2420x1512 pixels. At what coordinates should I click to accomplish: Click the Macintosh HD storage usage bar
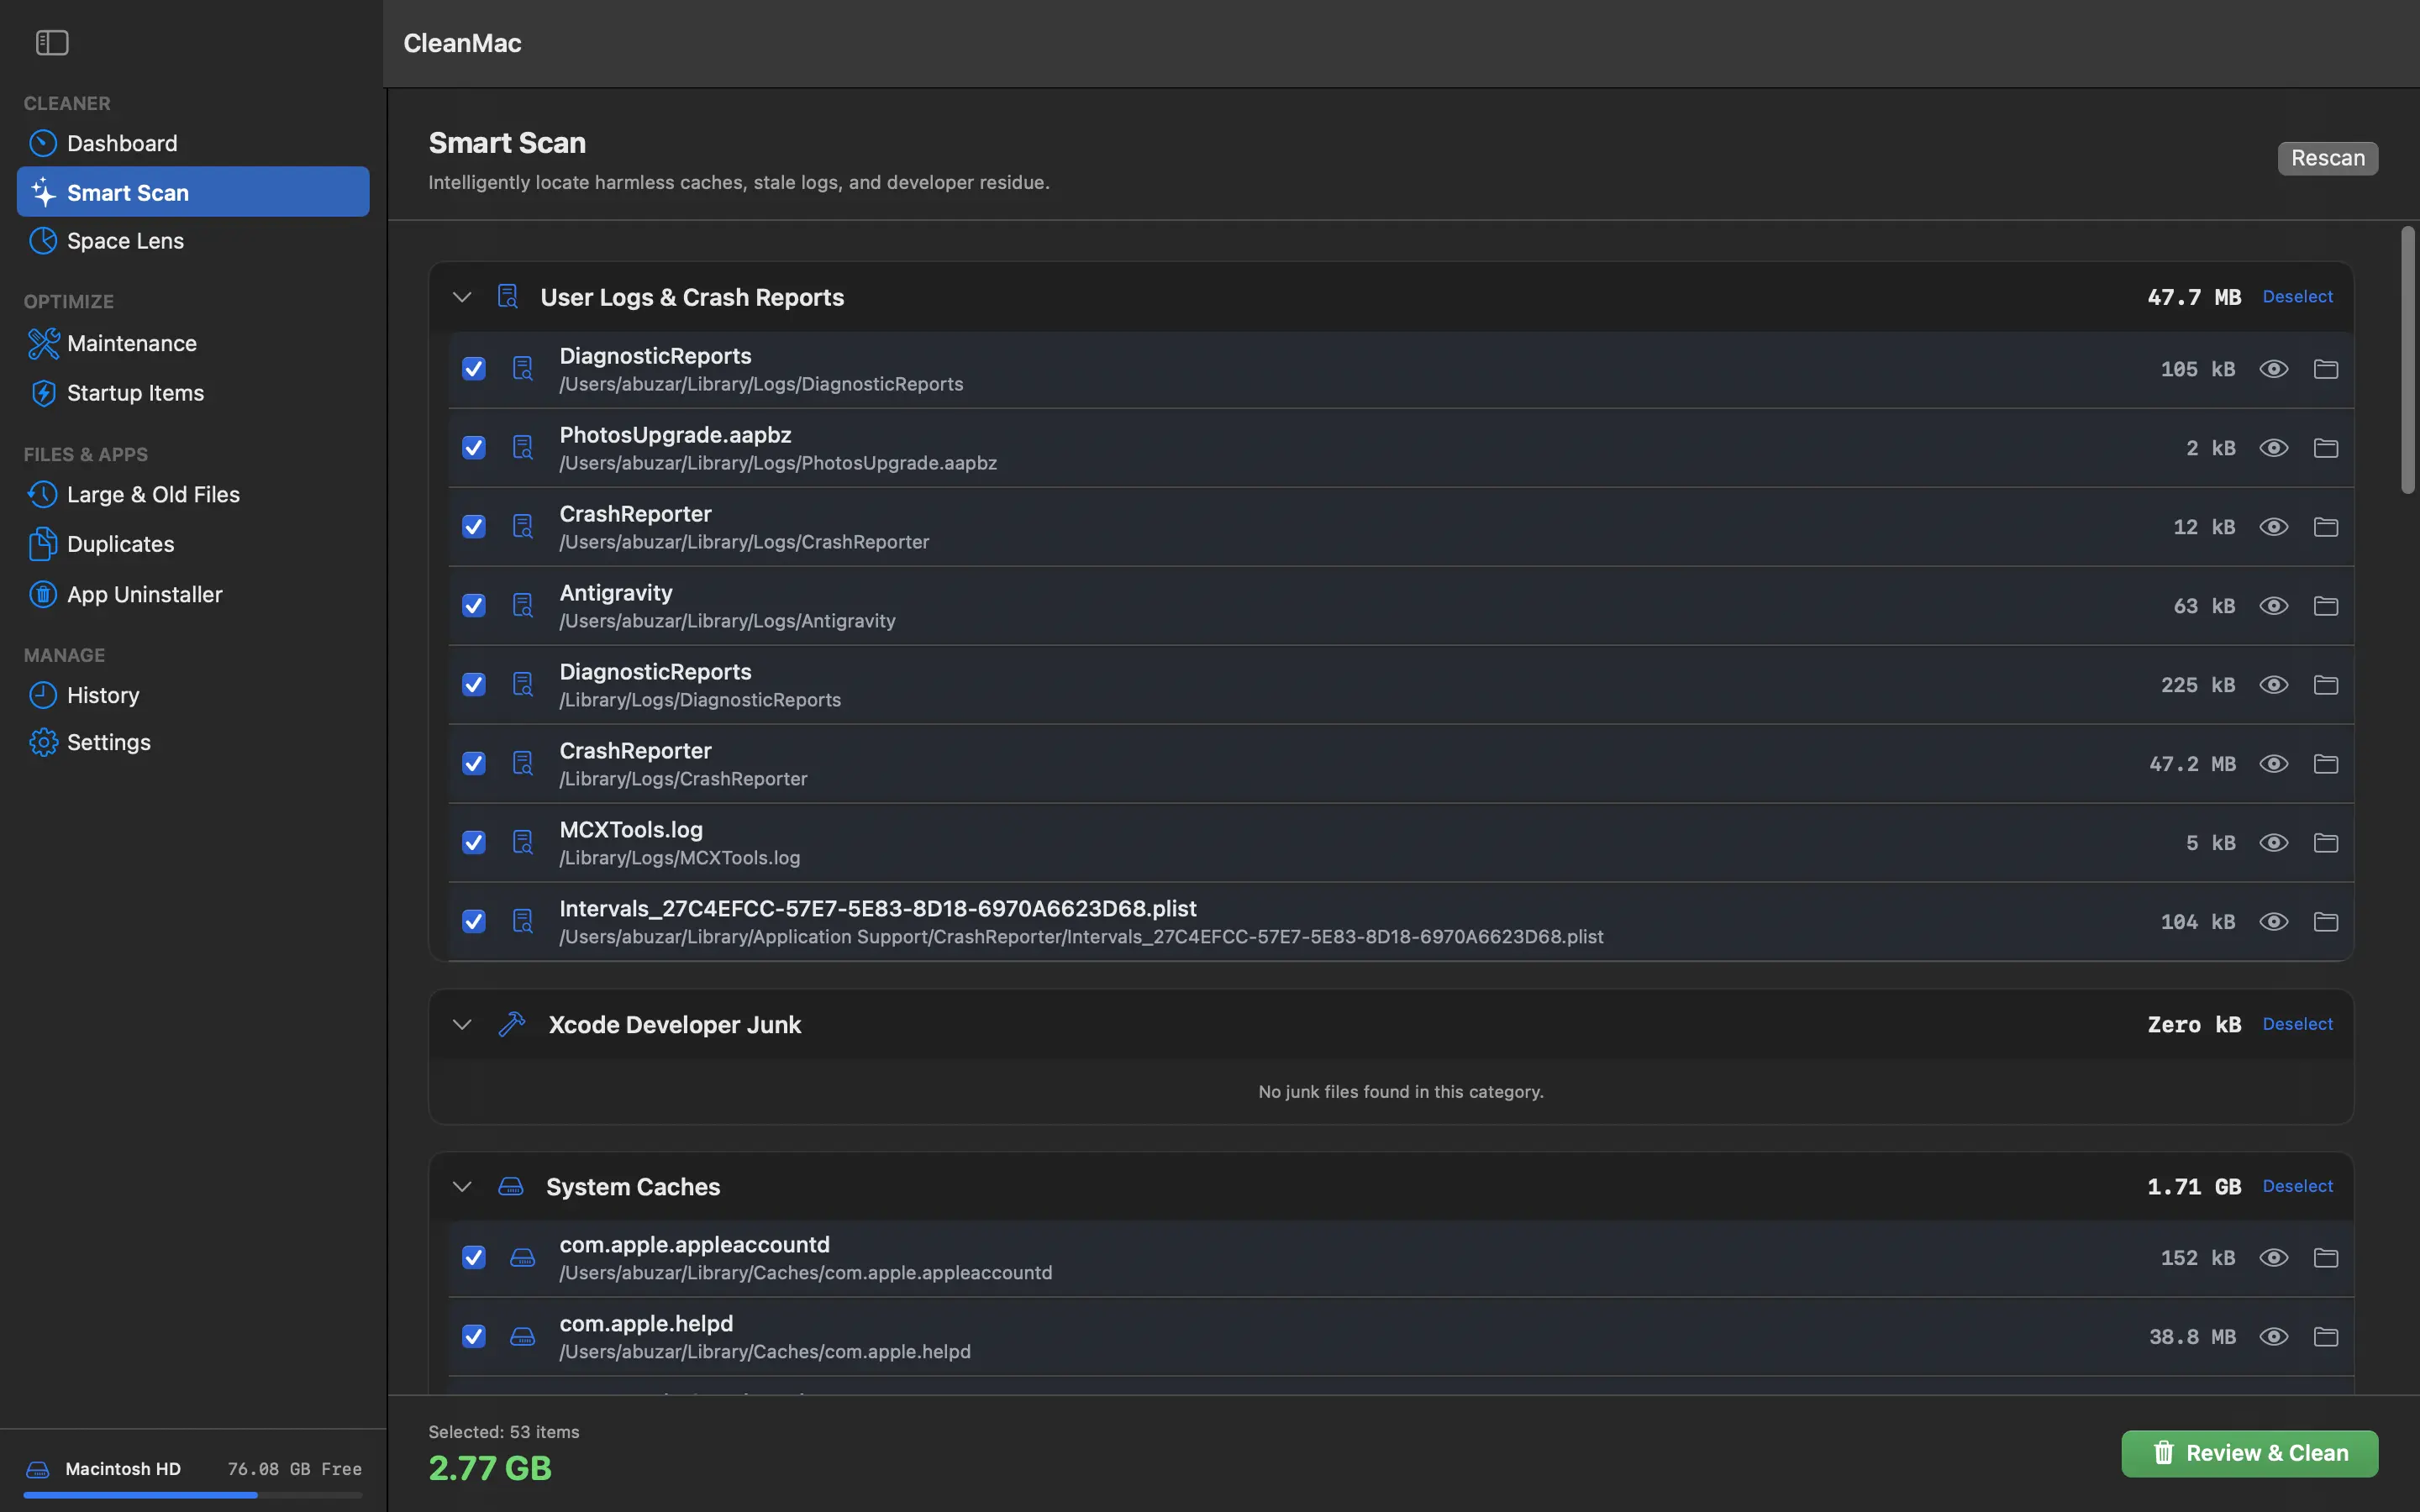point(193,1495)
